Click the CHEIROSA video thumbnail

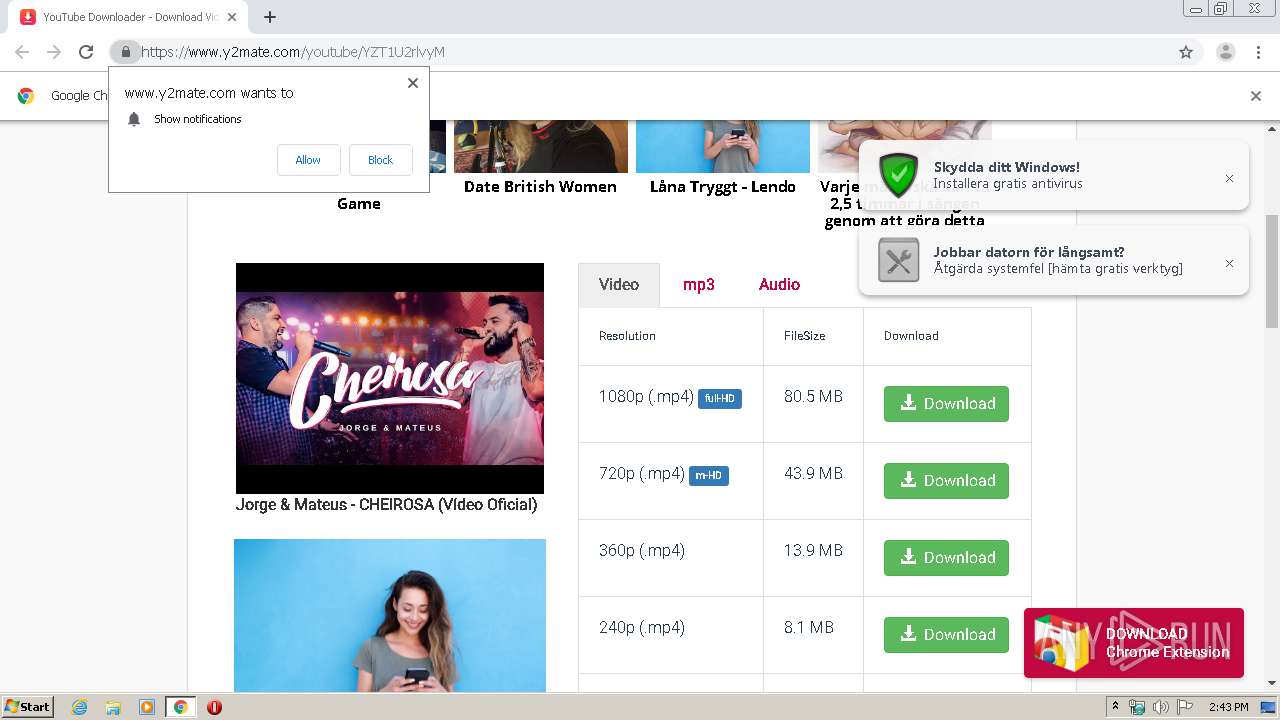click(x=390, y=378)
